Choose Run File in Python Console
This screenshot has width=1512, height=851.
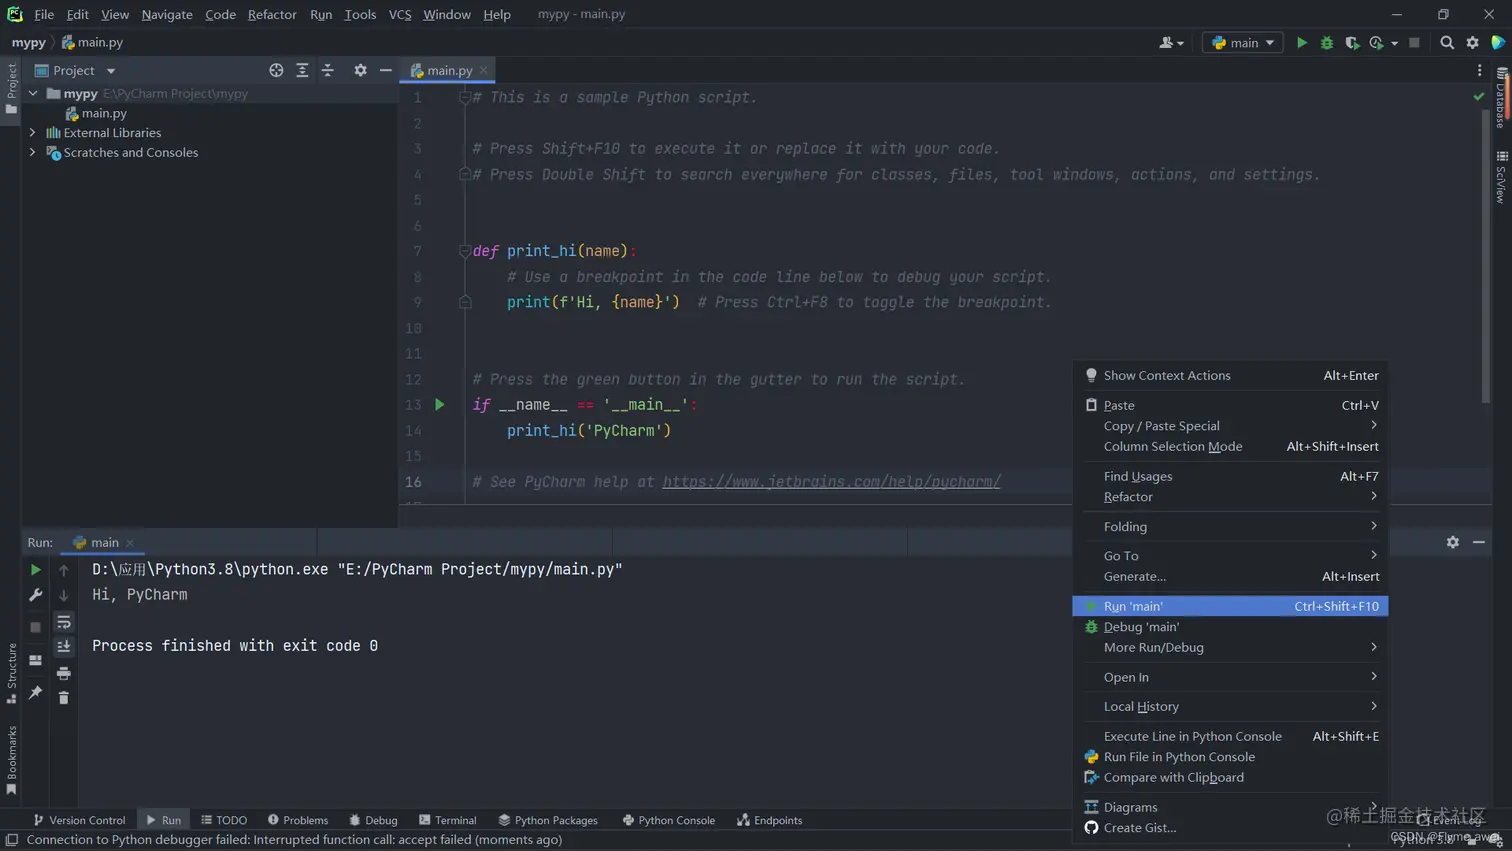pos(1230,757)
